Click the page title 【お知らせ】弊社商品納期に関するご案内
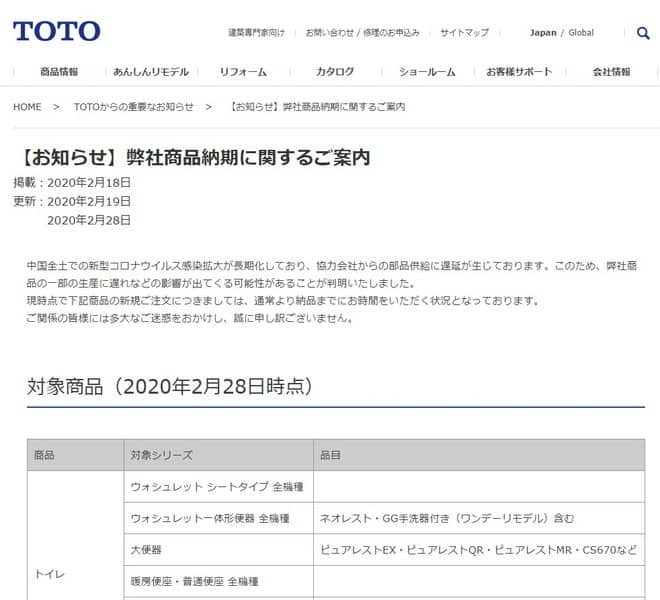The height and width of the screenshot is (600, 660). pyautogui.click(x=192, y=157)
